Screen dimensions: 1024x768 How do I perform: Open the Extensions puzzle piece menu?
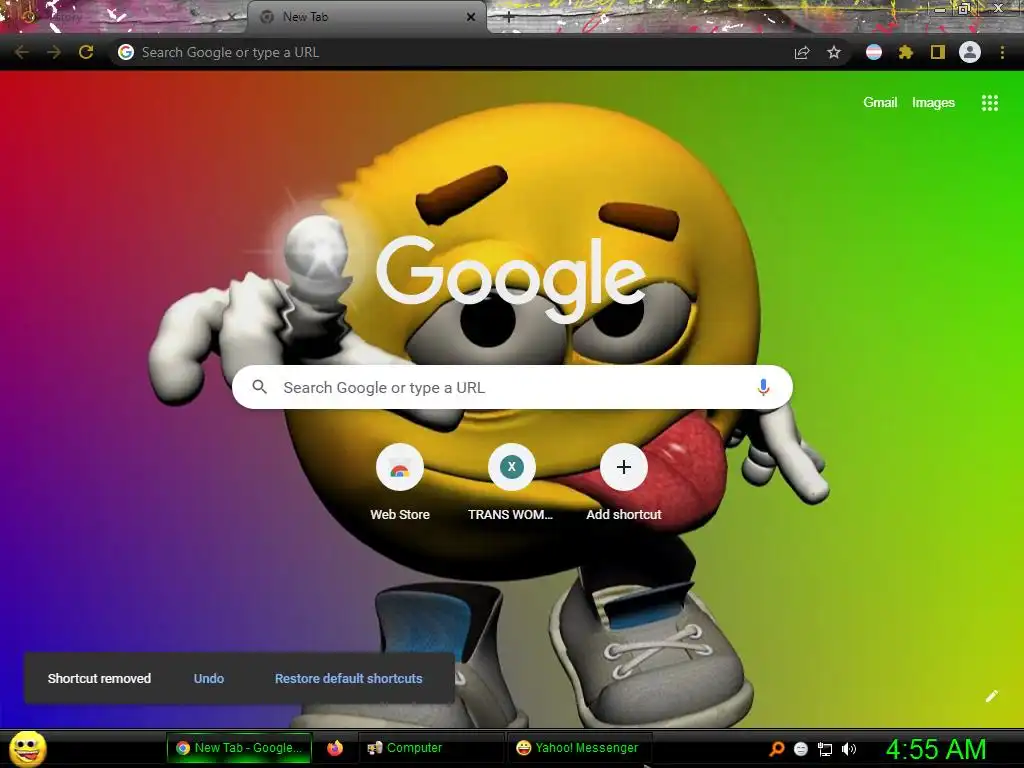[906, 52]
